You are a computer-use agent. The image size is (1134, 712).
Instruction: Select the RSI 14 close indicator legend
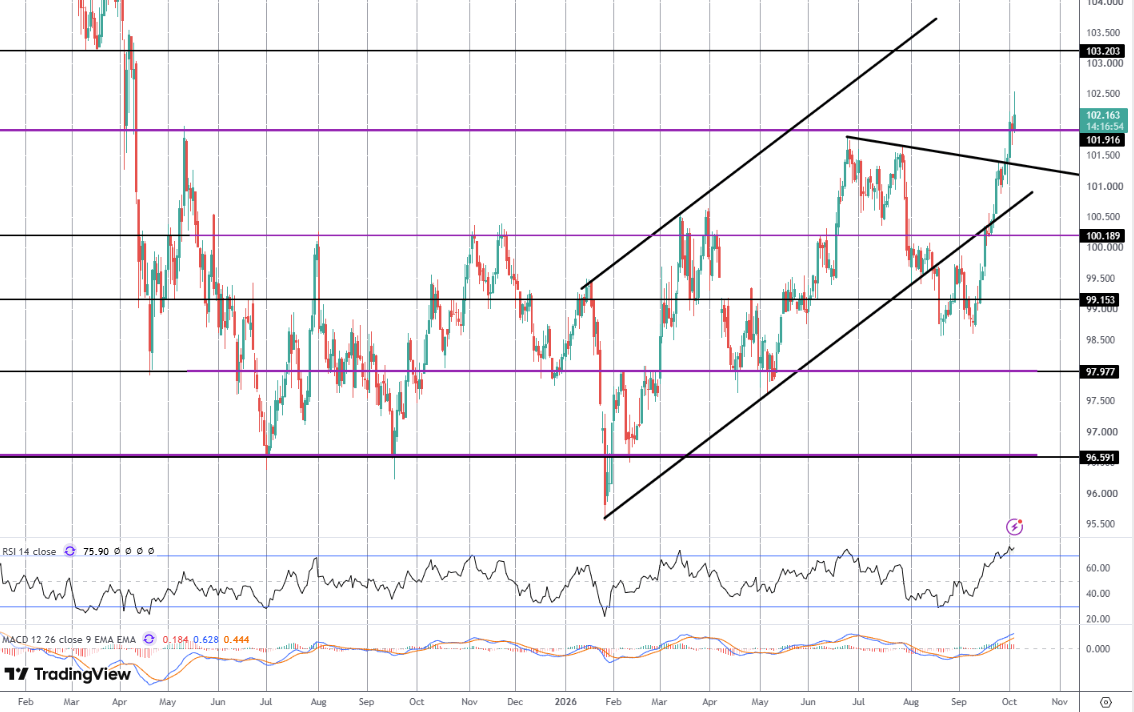click(29, 551)
